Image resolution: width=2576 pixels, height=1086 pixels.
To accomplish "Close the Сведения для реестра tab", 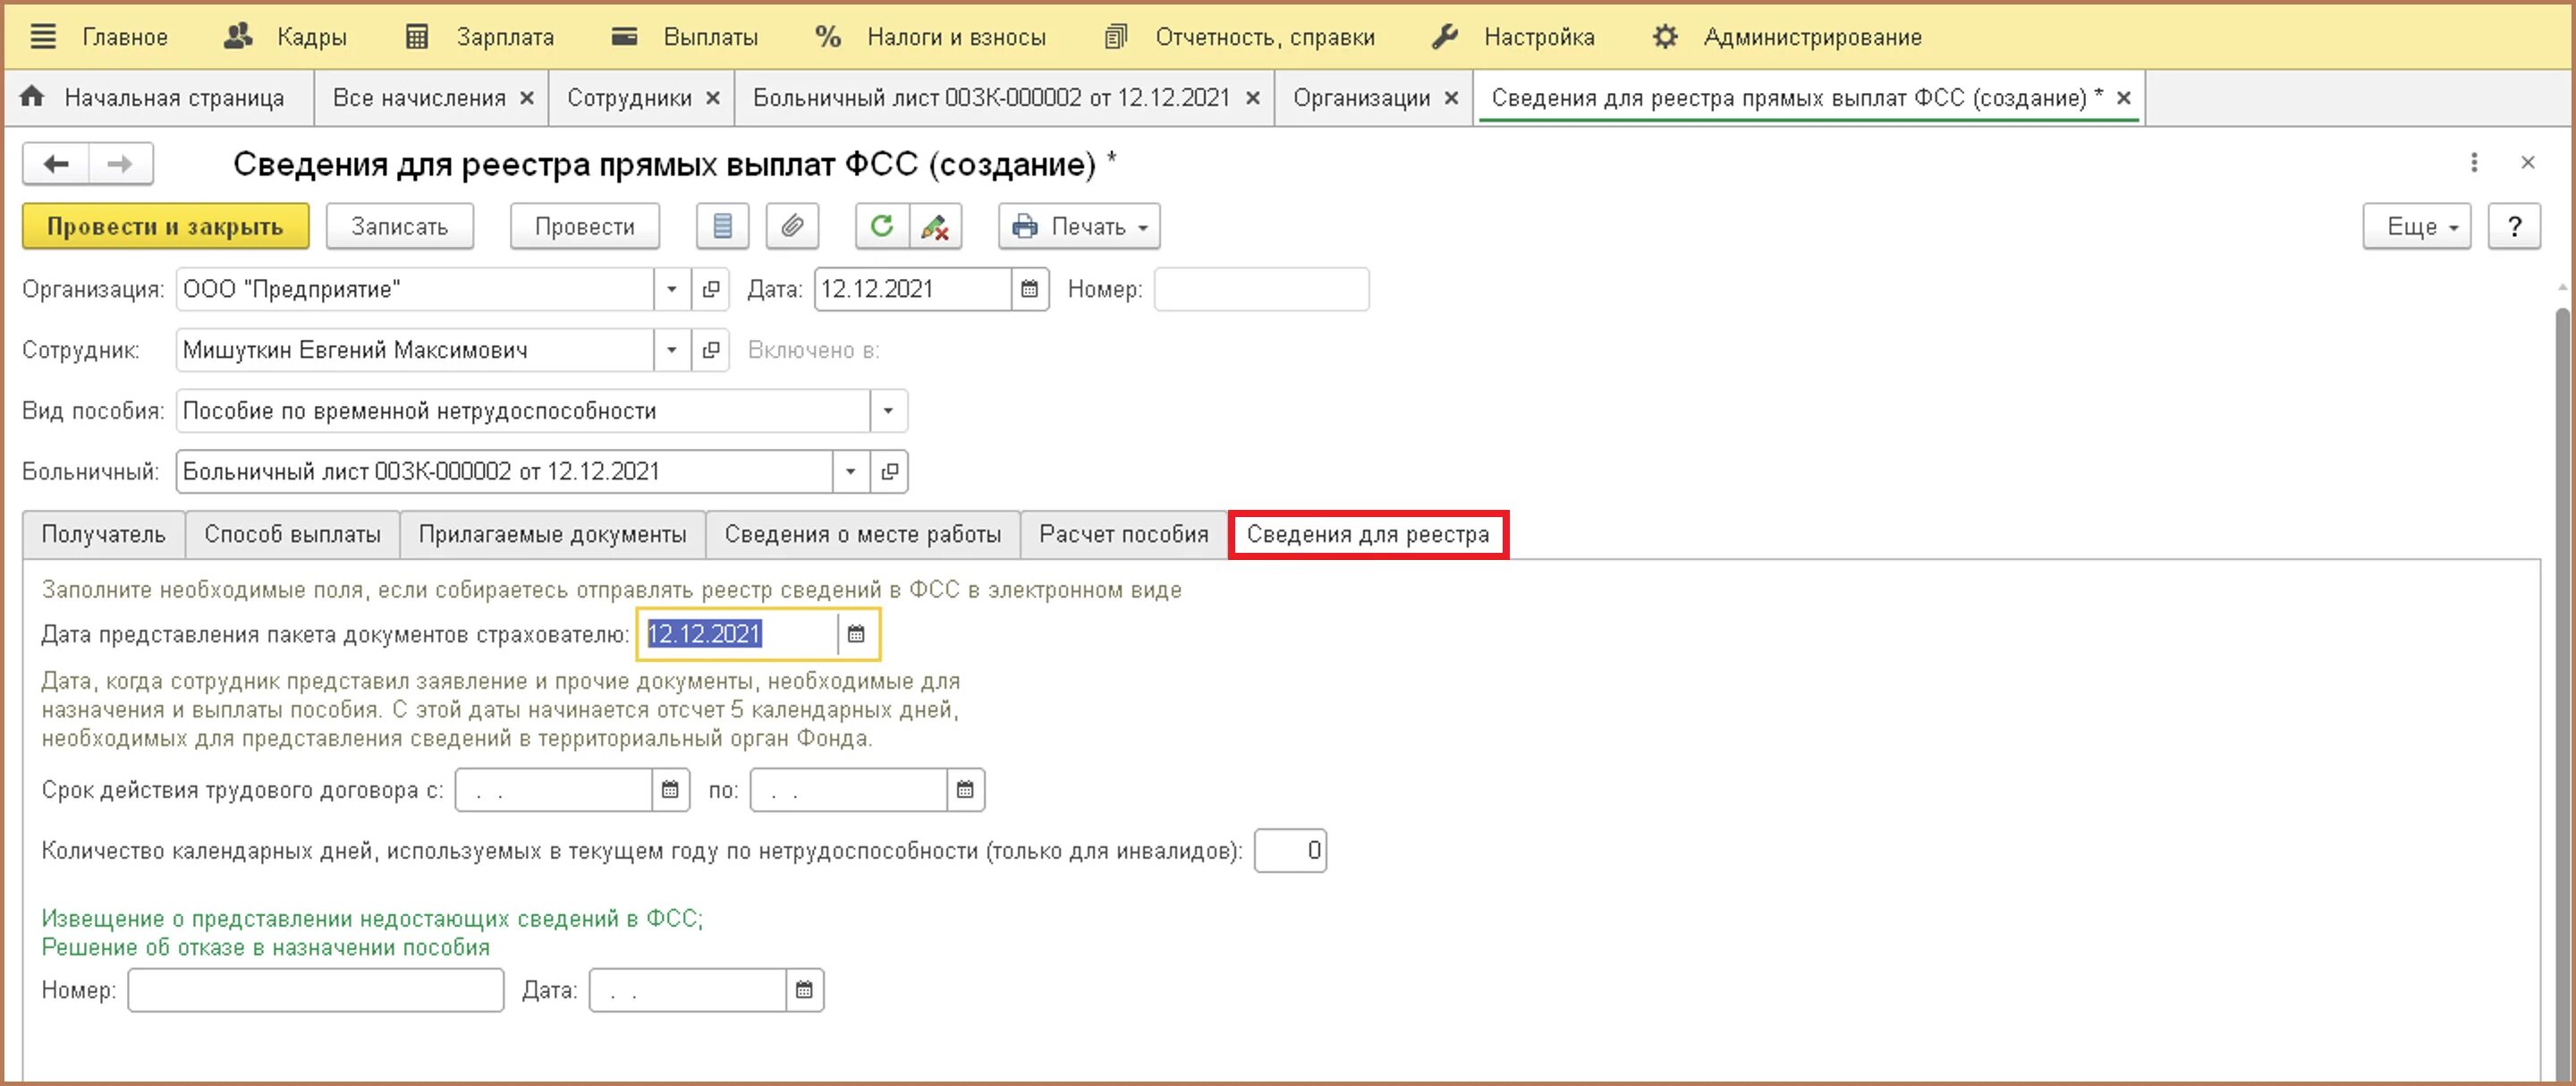I will [2123, 98].
